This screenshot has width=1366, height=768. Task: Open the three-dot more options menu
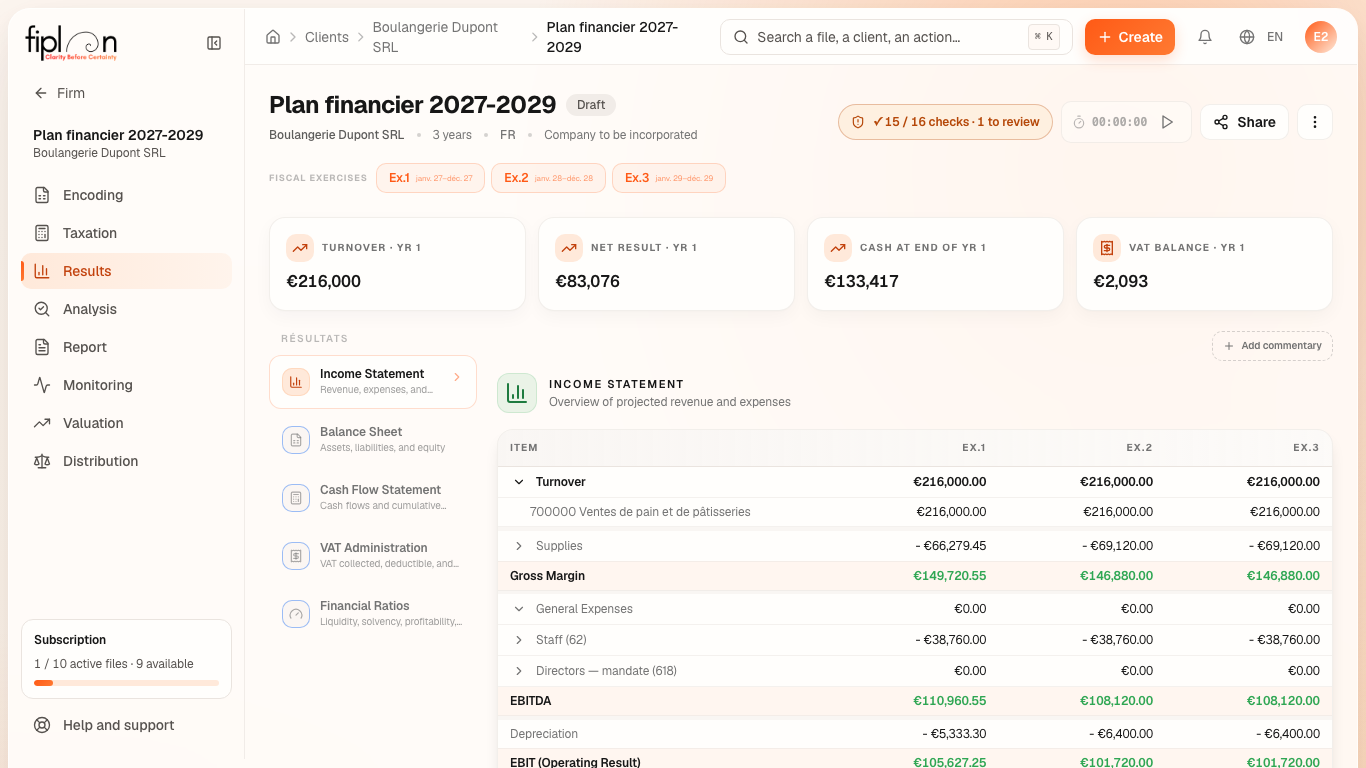(x=1315, y=122)
